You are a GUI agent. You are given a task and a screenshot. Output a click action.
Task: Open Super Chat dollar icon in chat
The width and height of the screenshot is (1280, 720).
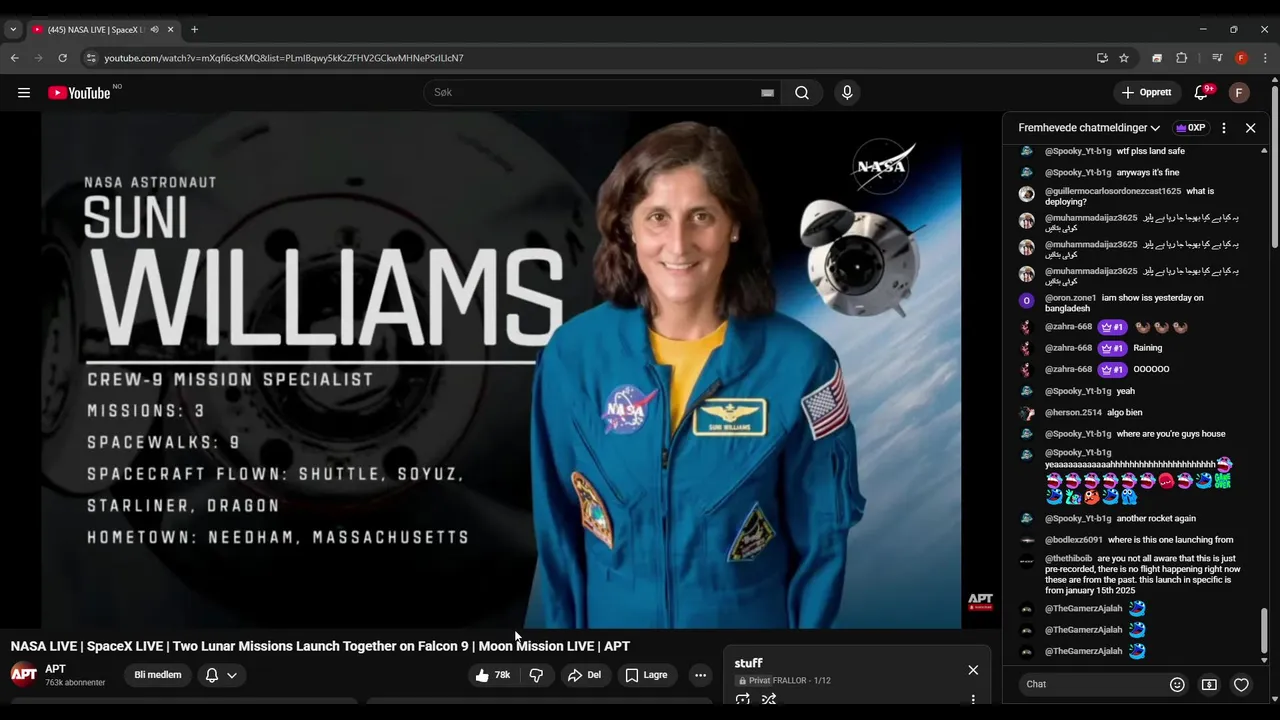[1209, 685]
